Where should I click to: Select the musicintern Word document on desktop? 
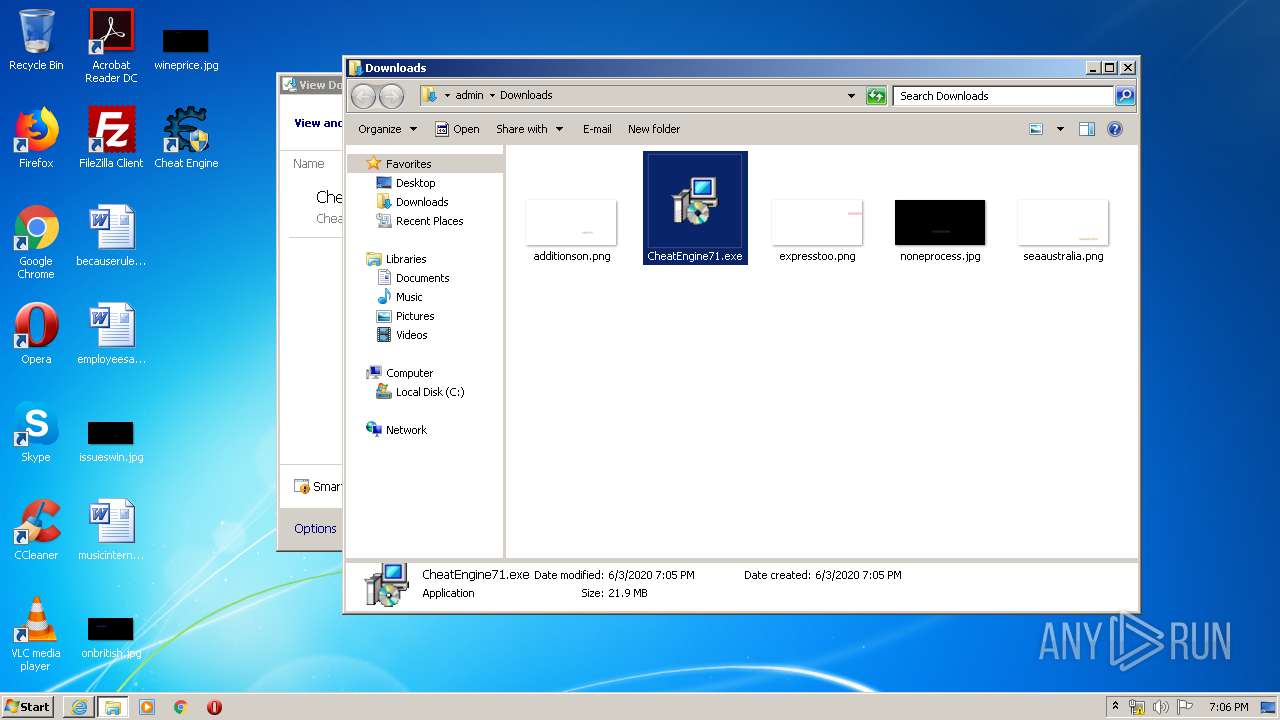click(111, 530)
